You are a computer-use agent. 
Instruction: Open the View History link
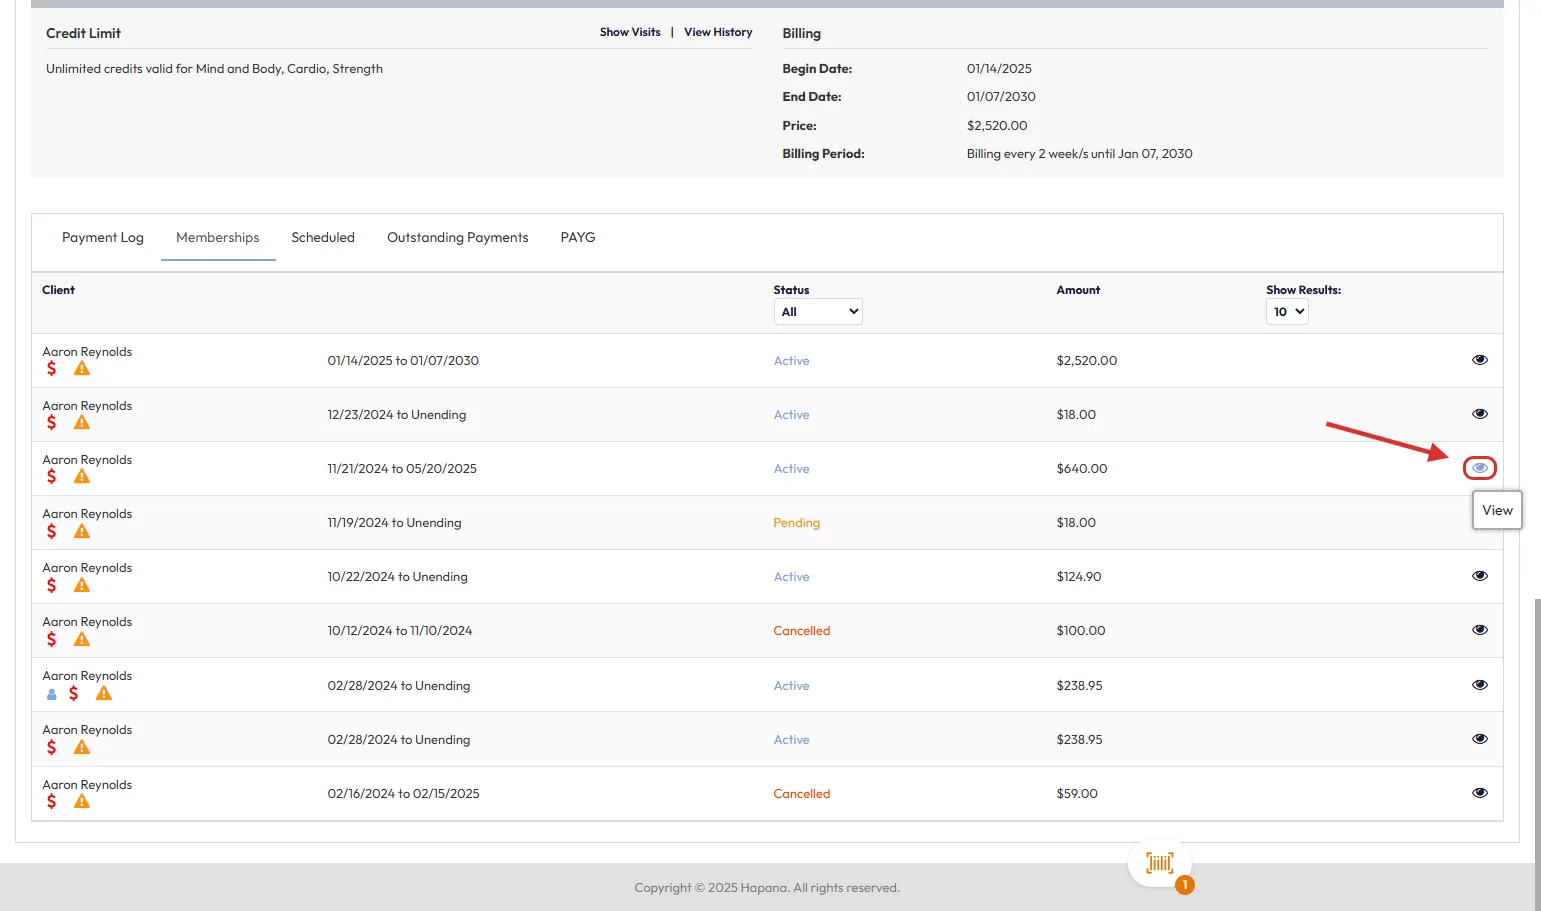tap(718, 32)
